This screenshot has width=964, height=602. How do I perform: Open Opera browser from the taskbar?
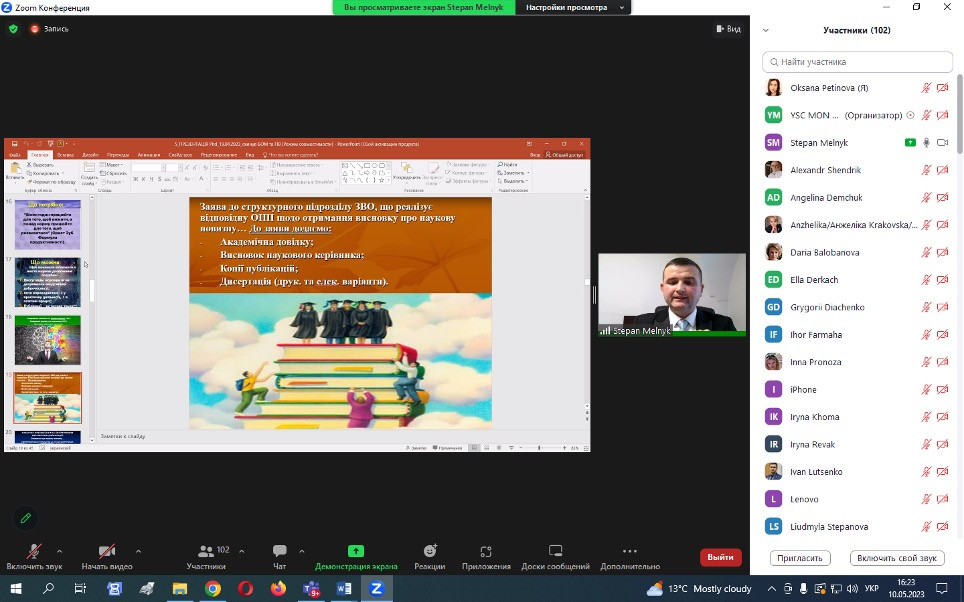pyautogui.click(x=245, y=588)
